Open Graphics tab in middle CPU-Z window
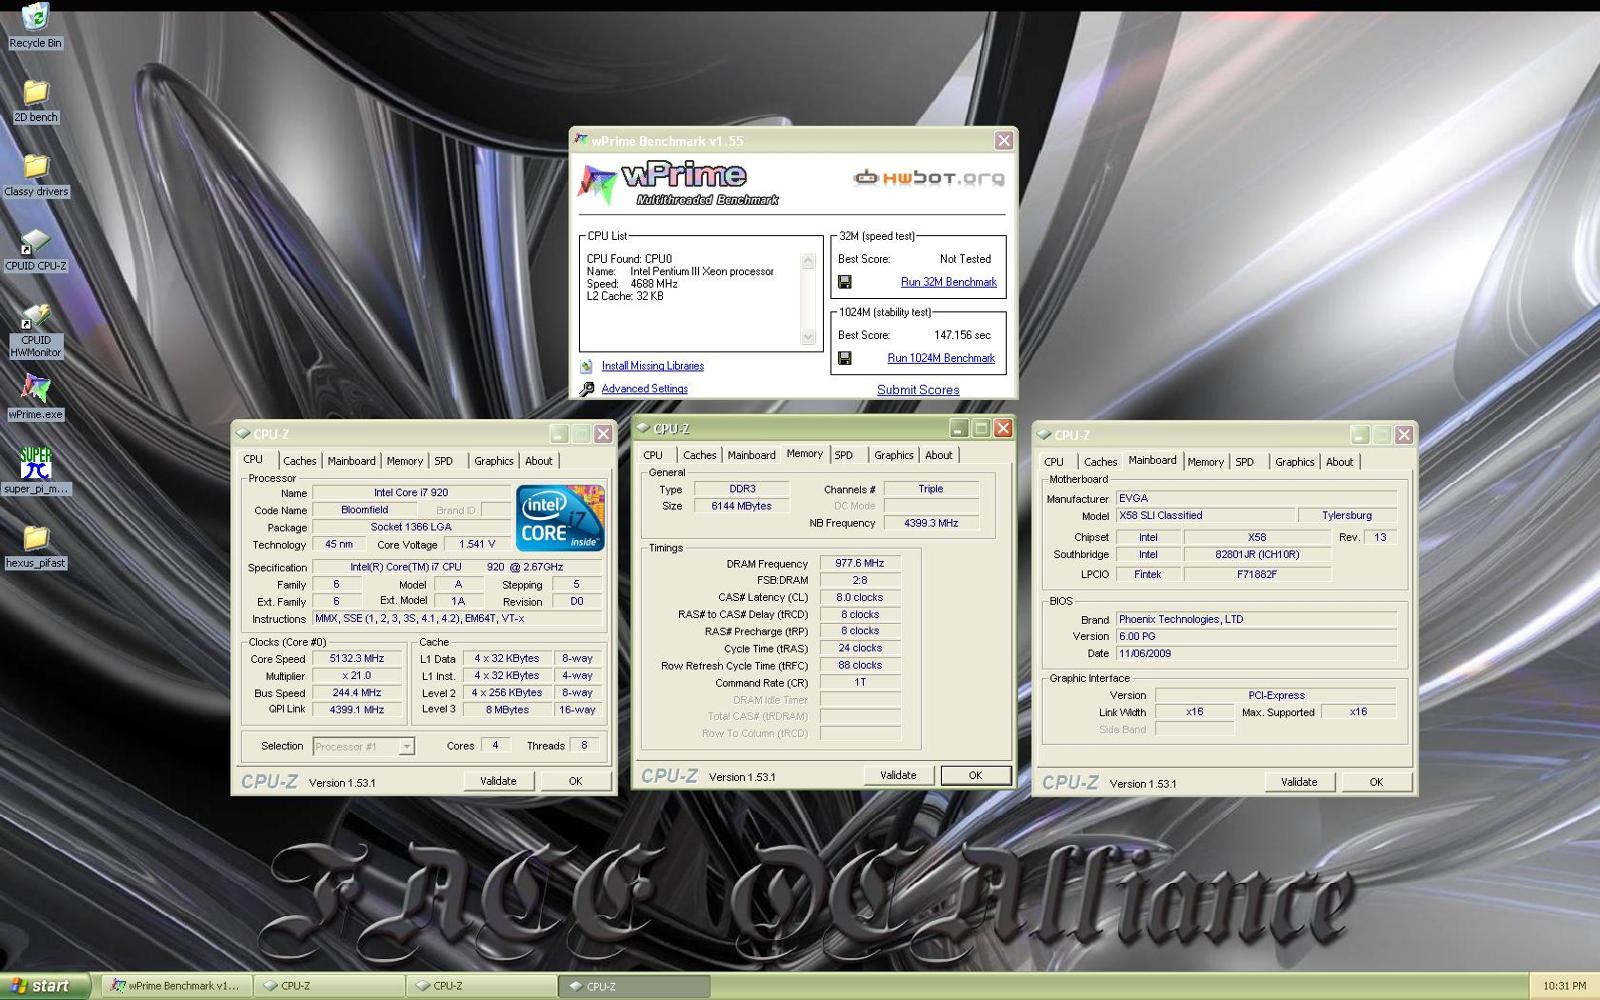The width and height of the screenshot is (1600, 1000). (x=894, y=455)
